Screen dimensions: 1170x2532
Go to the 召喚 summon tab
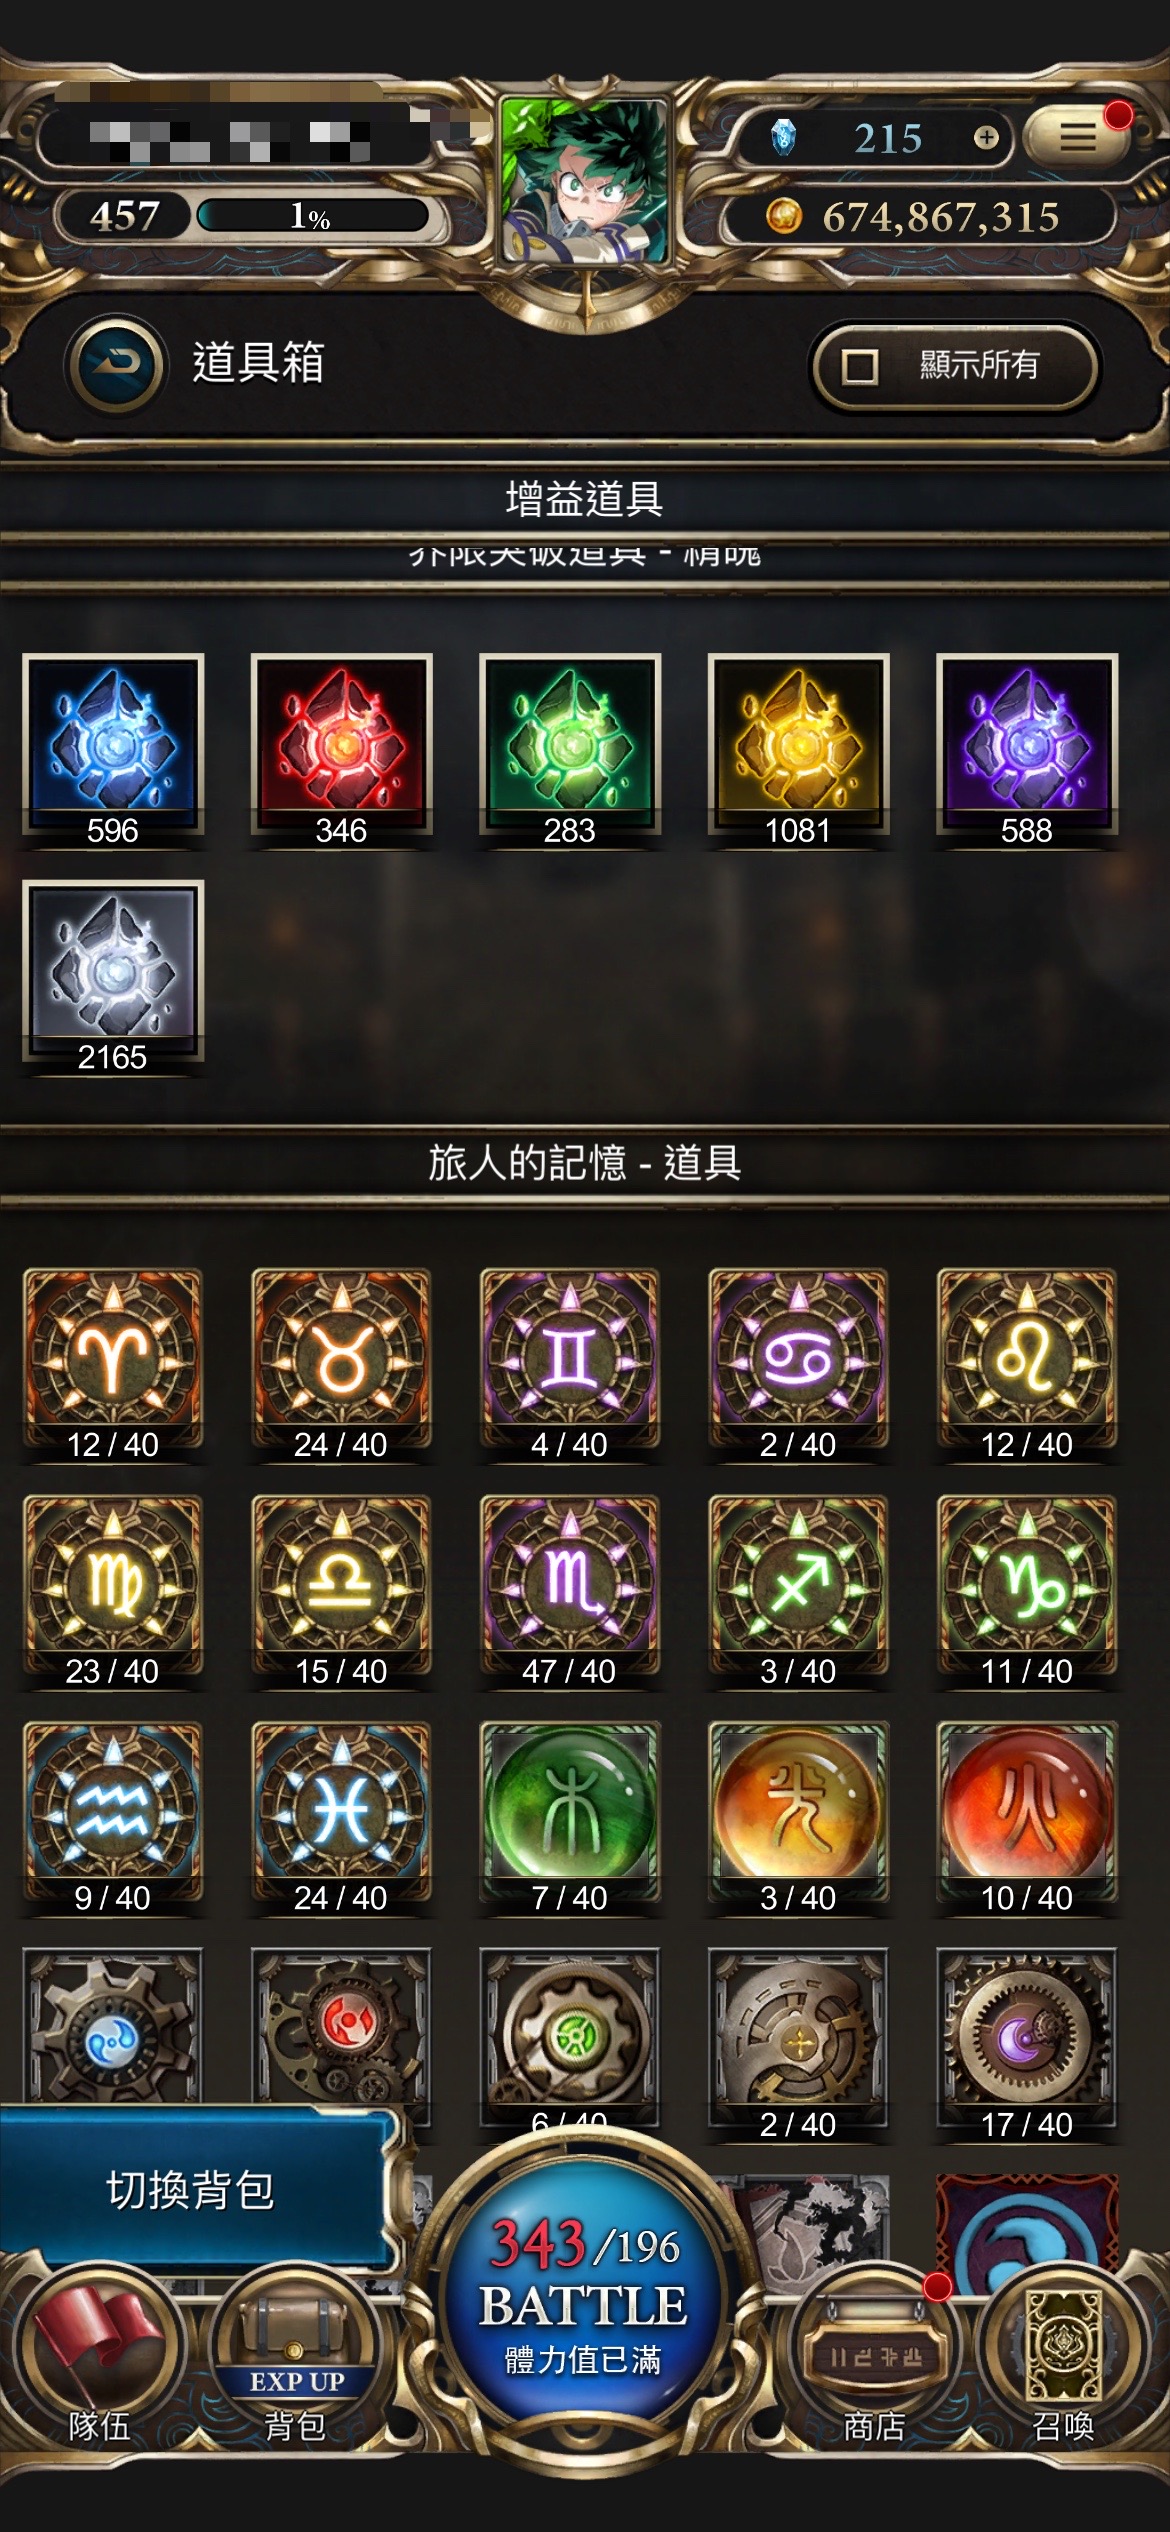pos(1063,2361)
